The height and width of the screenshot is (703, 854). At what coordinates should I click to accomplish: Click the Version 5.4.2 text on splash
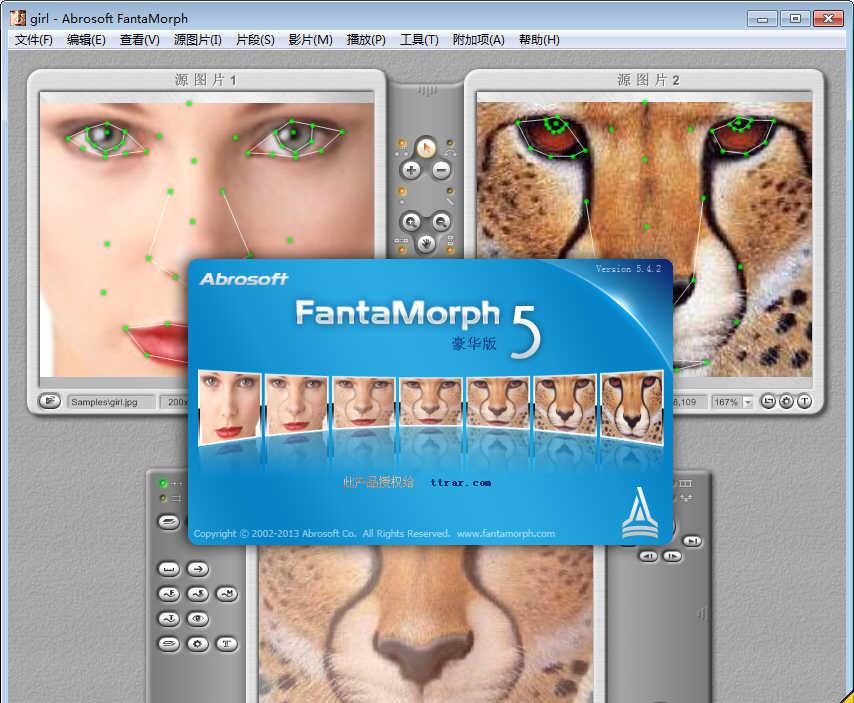(628, 268)
